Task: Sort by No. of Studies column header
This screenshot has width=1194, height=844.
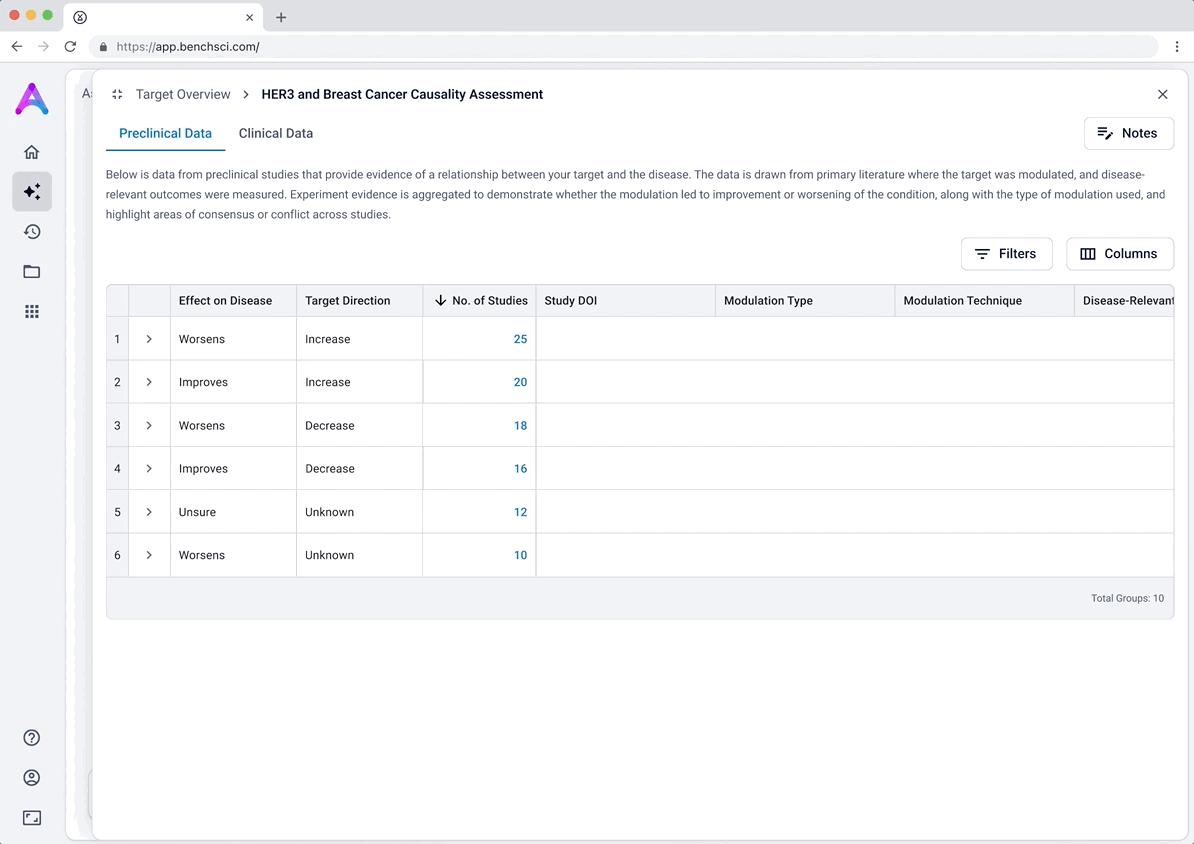Action: [x=480, y=301]
